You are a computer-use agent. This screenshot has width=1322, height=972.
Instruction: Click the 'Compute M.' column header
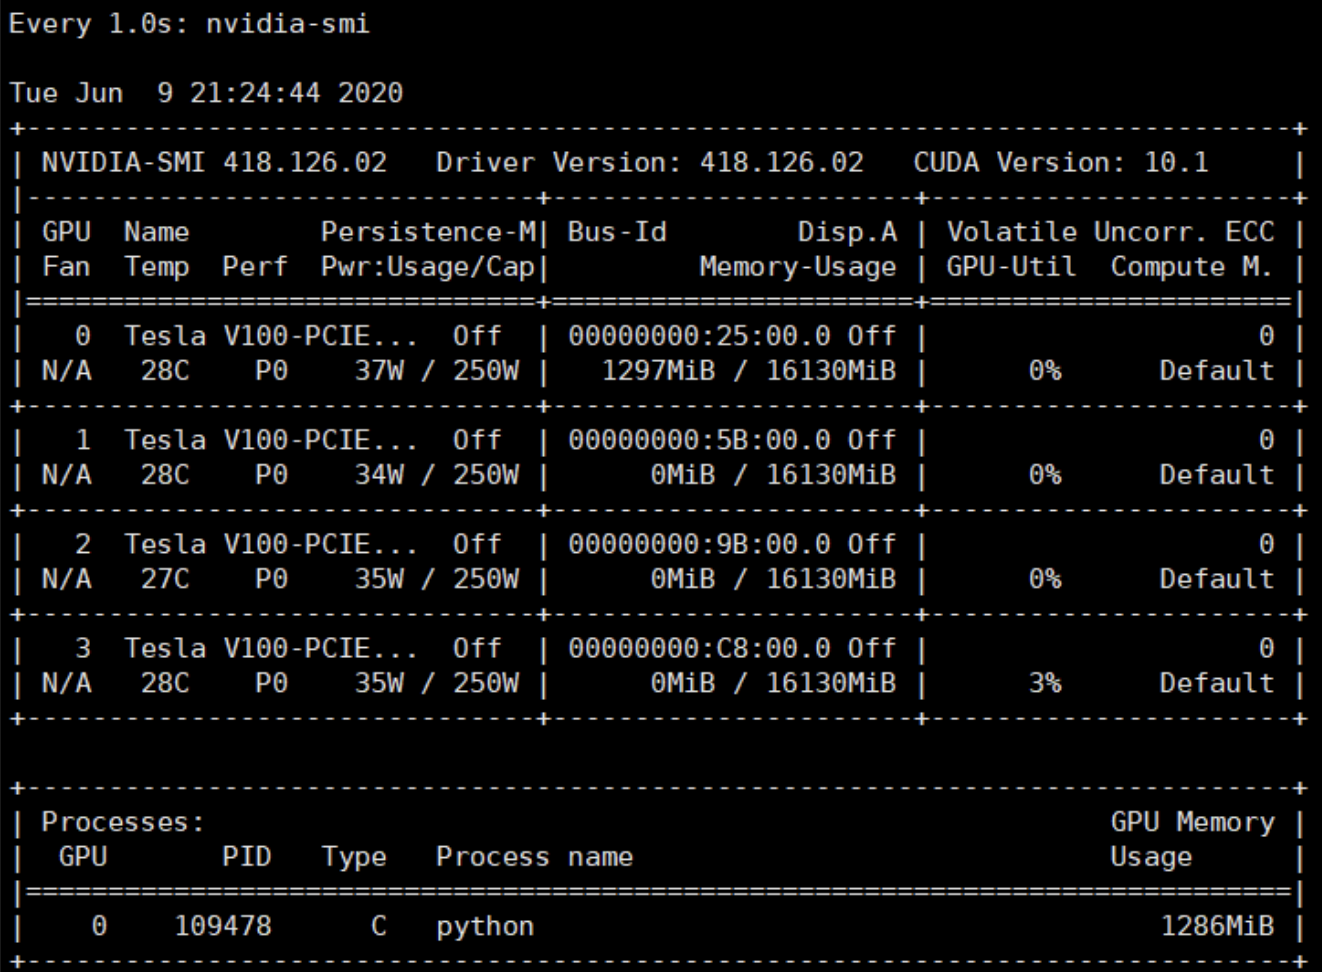point(1193,267)
